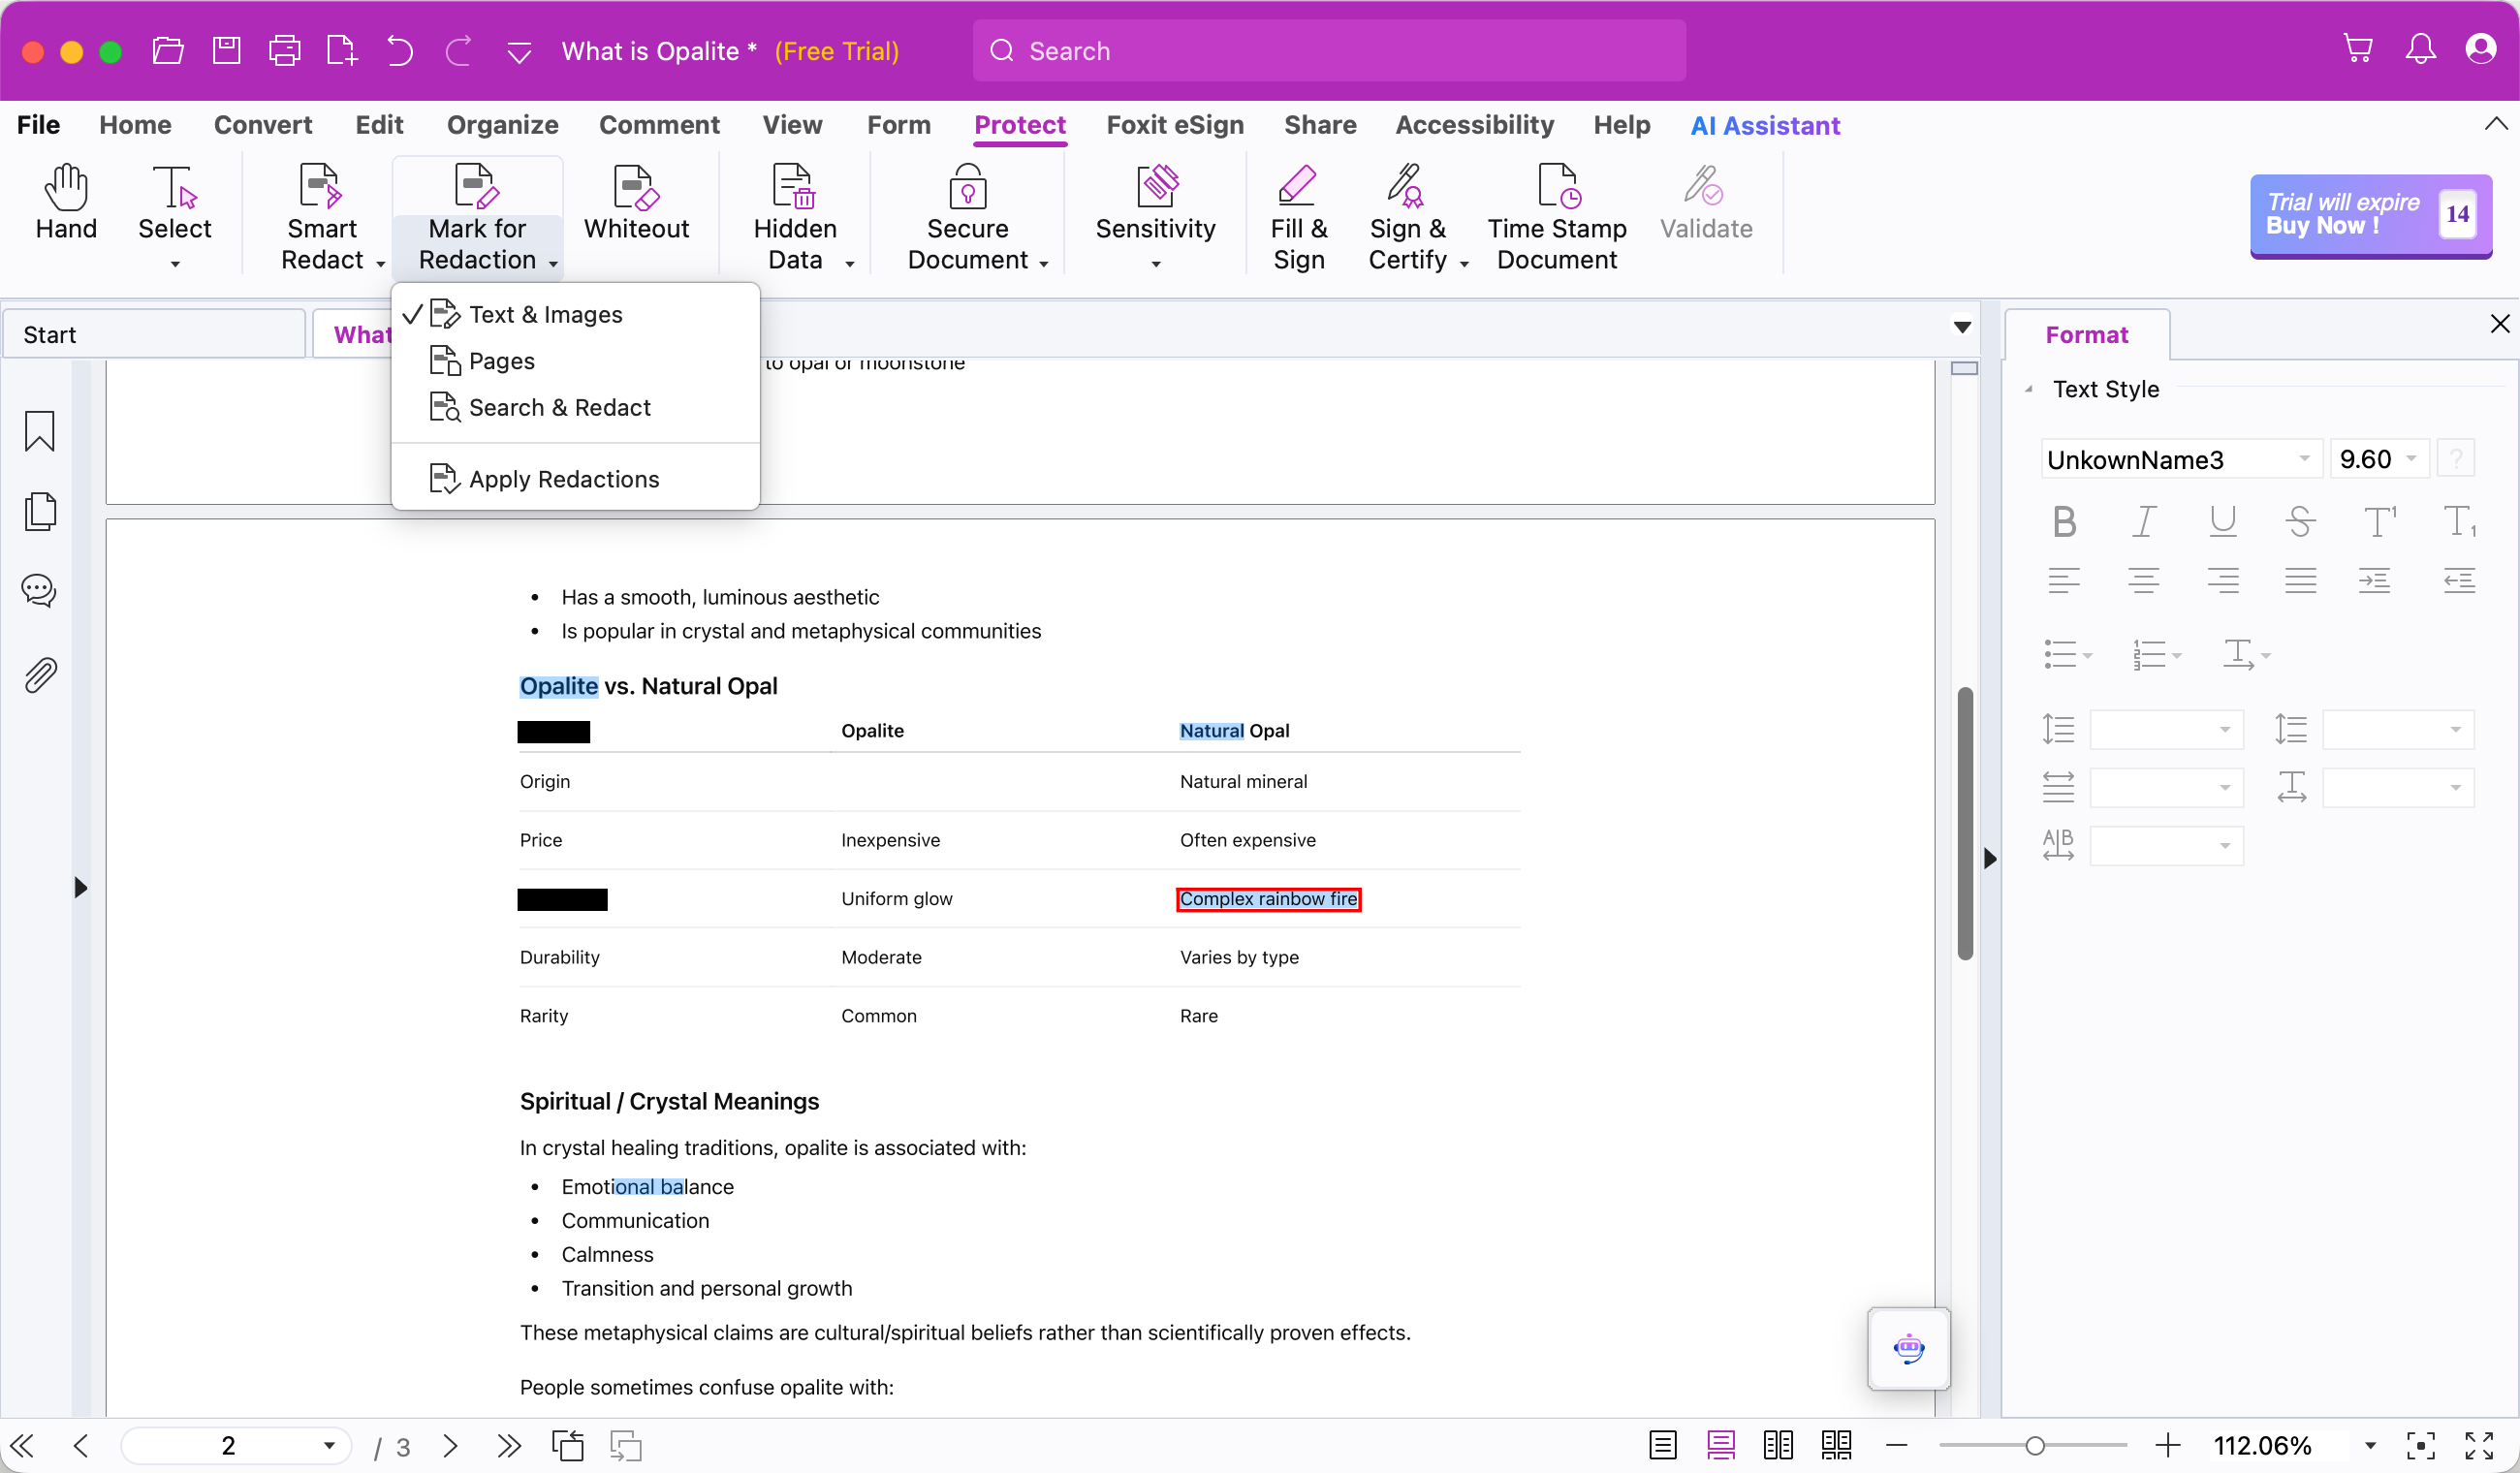Open the Attachments panel

coord(39,675)
